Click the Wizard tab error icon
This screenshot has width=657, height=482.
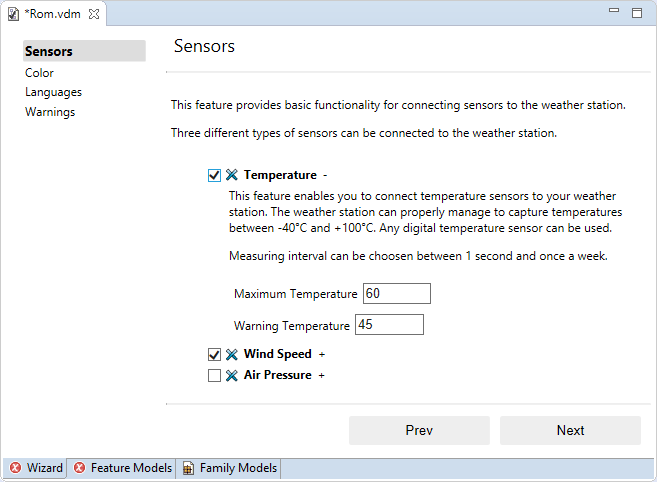pos(16,468)
